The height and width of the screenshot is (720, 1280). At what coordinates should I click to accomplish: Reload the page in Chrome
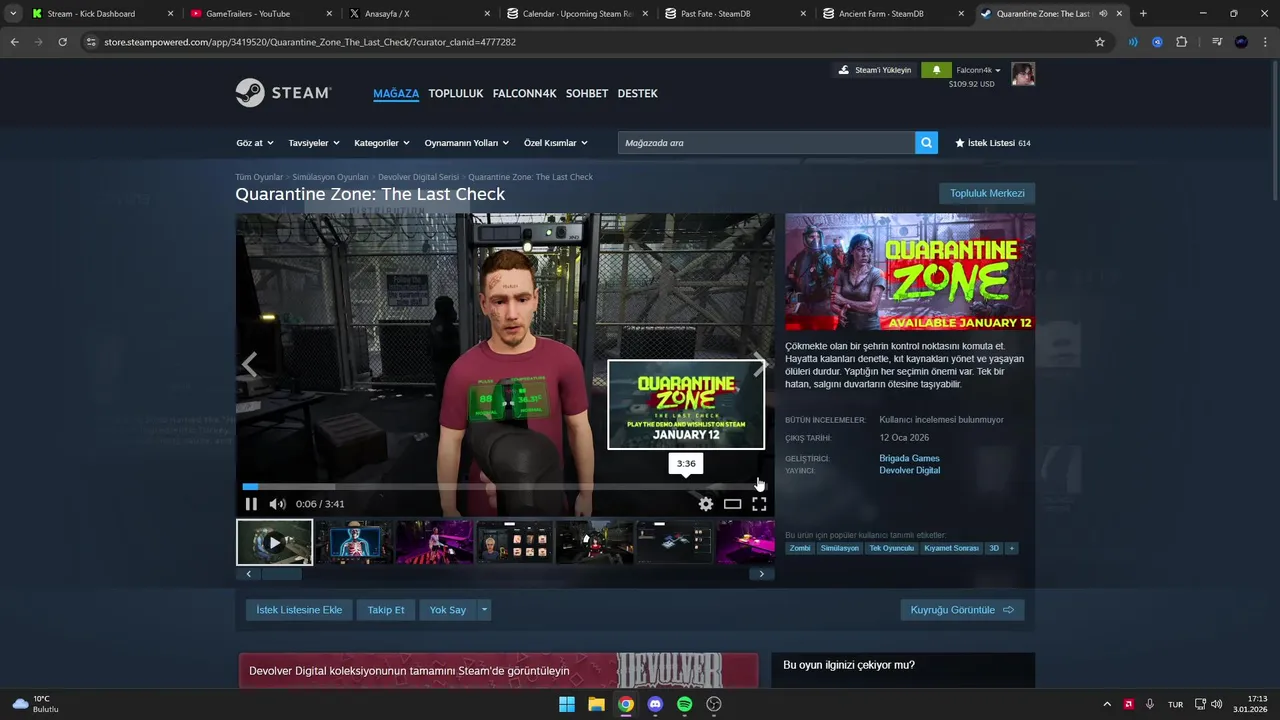(x=62, y=42)
